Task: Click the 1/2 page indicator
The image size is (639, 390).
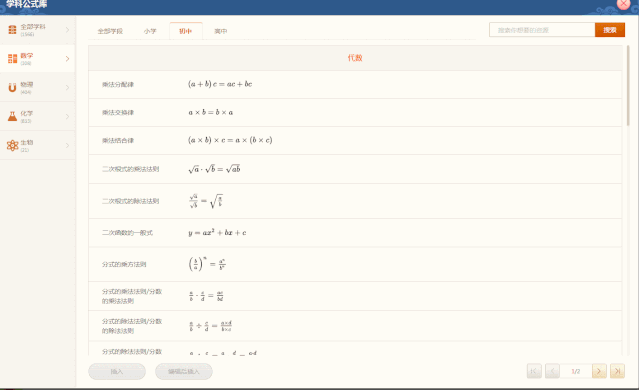Action: [x=576, y=371]
